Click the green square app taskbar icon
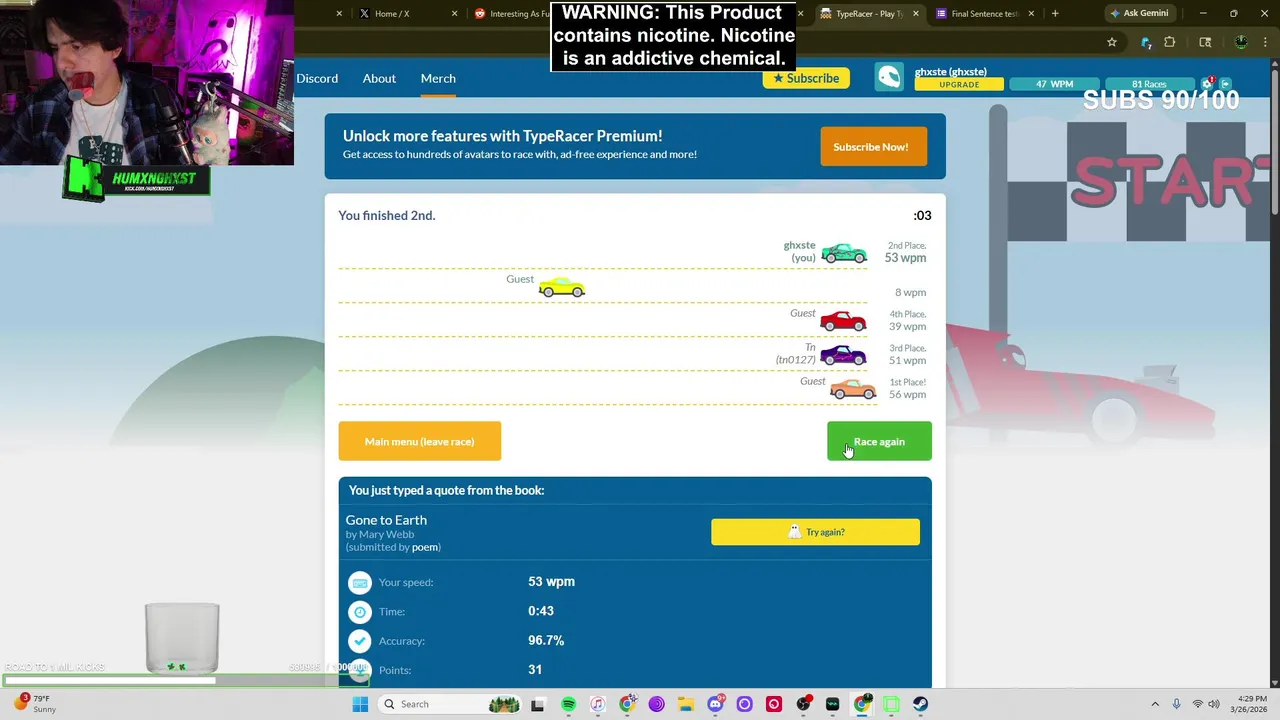 [891, 704]
